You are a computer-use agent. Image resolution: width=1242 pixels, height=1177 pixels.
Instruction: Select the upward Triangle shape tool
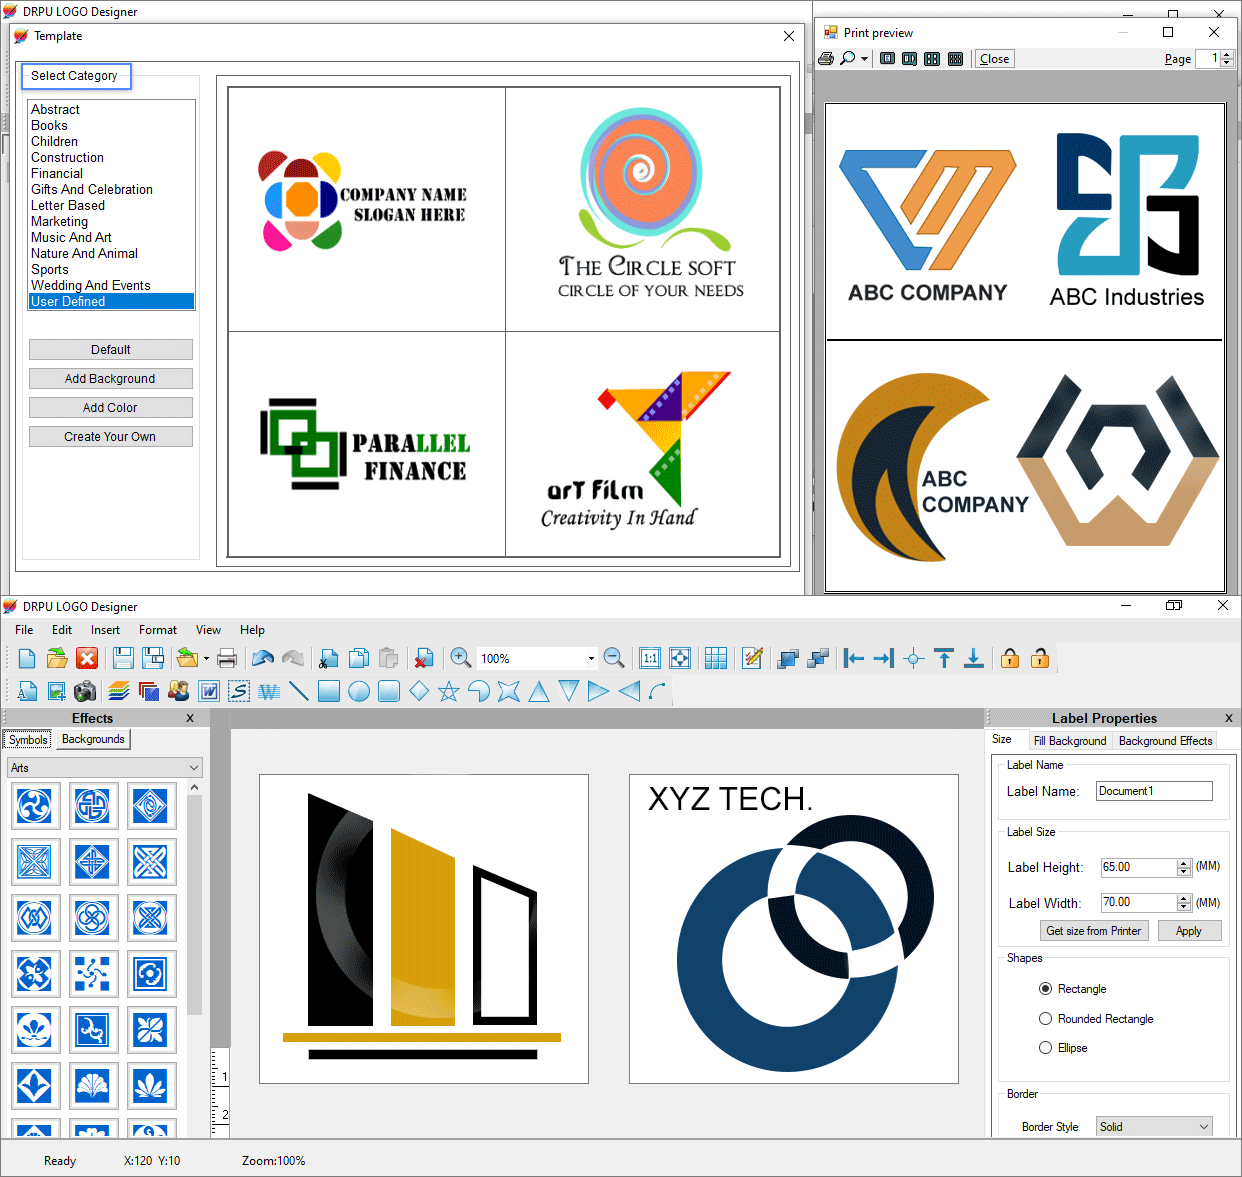(x=539, y=691)
